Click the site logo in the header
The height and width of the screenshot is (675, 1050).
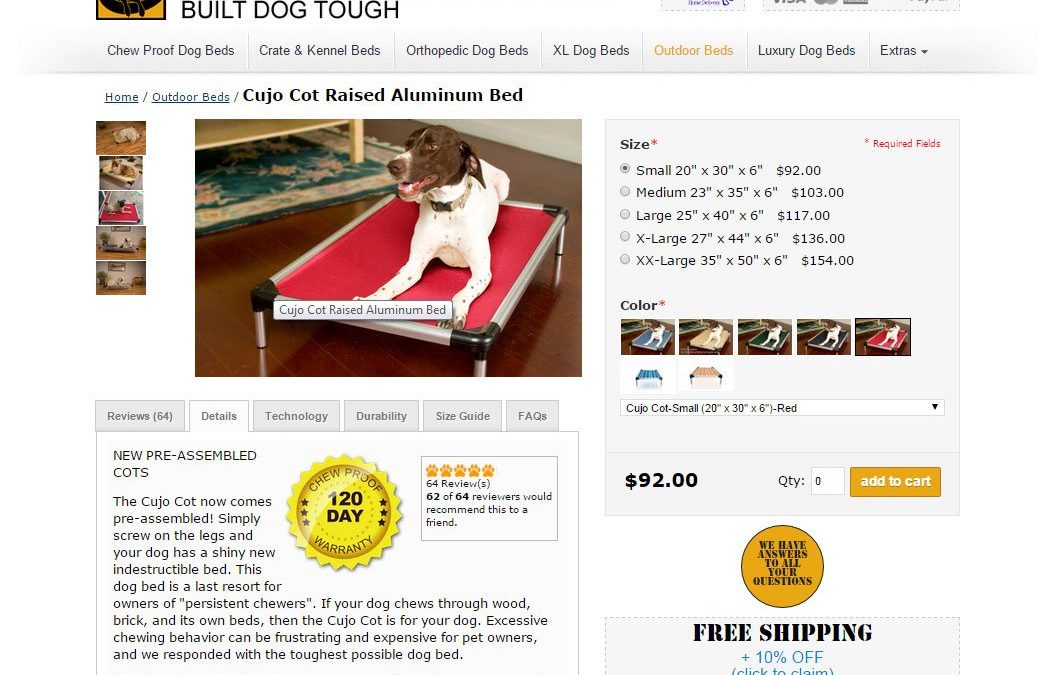pos(131,9)
